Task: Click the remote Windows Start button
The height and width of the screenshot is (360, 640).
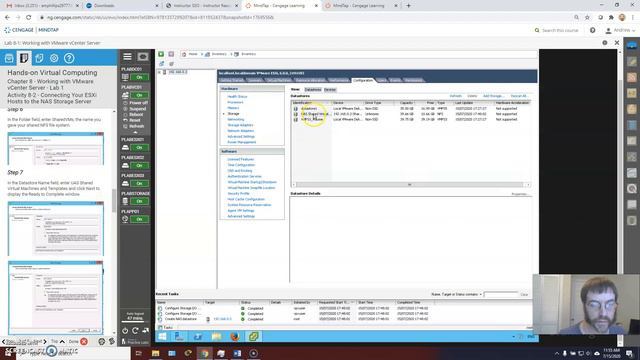Action: click(x=162, y=337)
